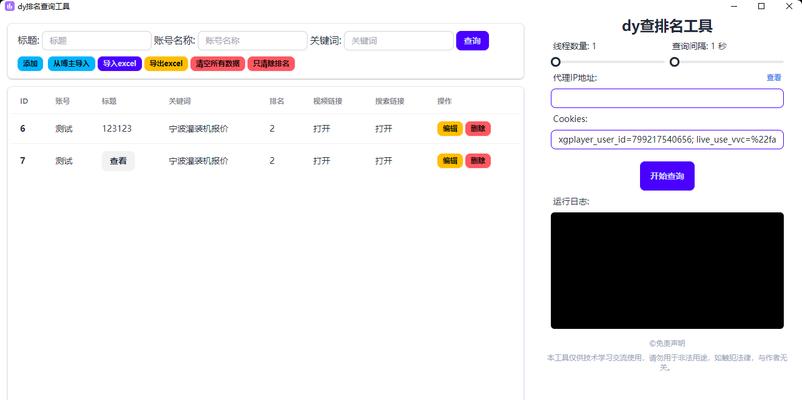802x400 pixels.
Task: Click the 添加 button
Action: (x=30, y=64)
